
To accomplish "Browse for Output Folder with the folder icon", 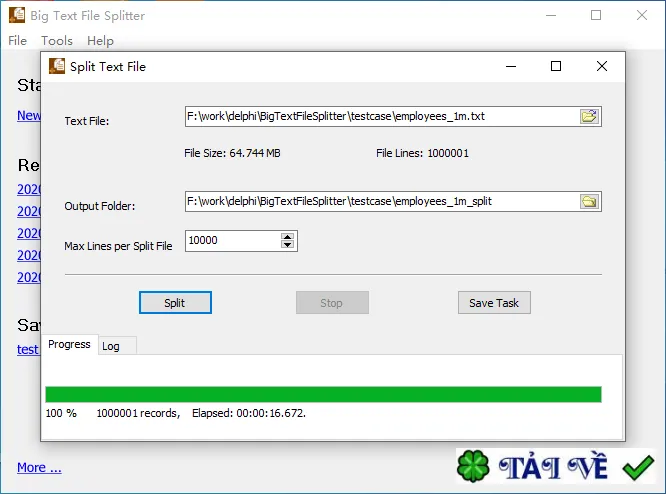I will tap(589, 201).
